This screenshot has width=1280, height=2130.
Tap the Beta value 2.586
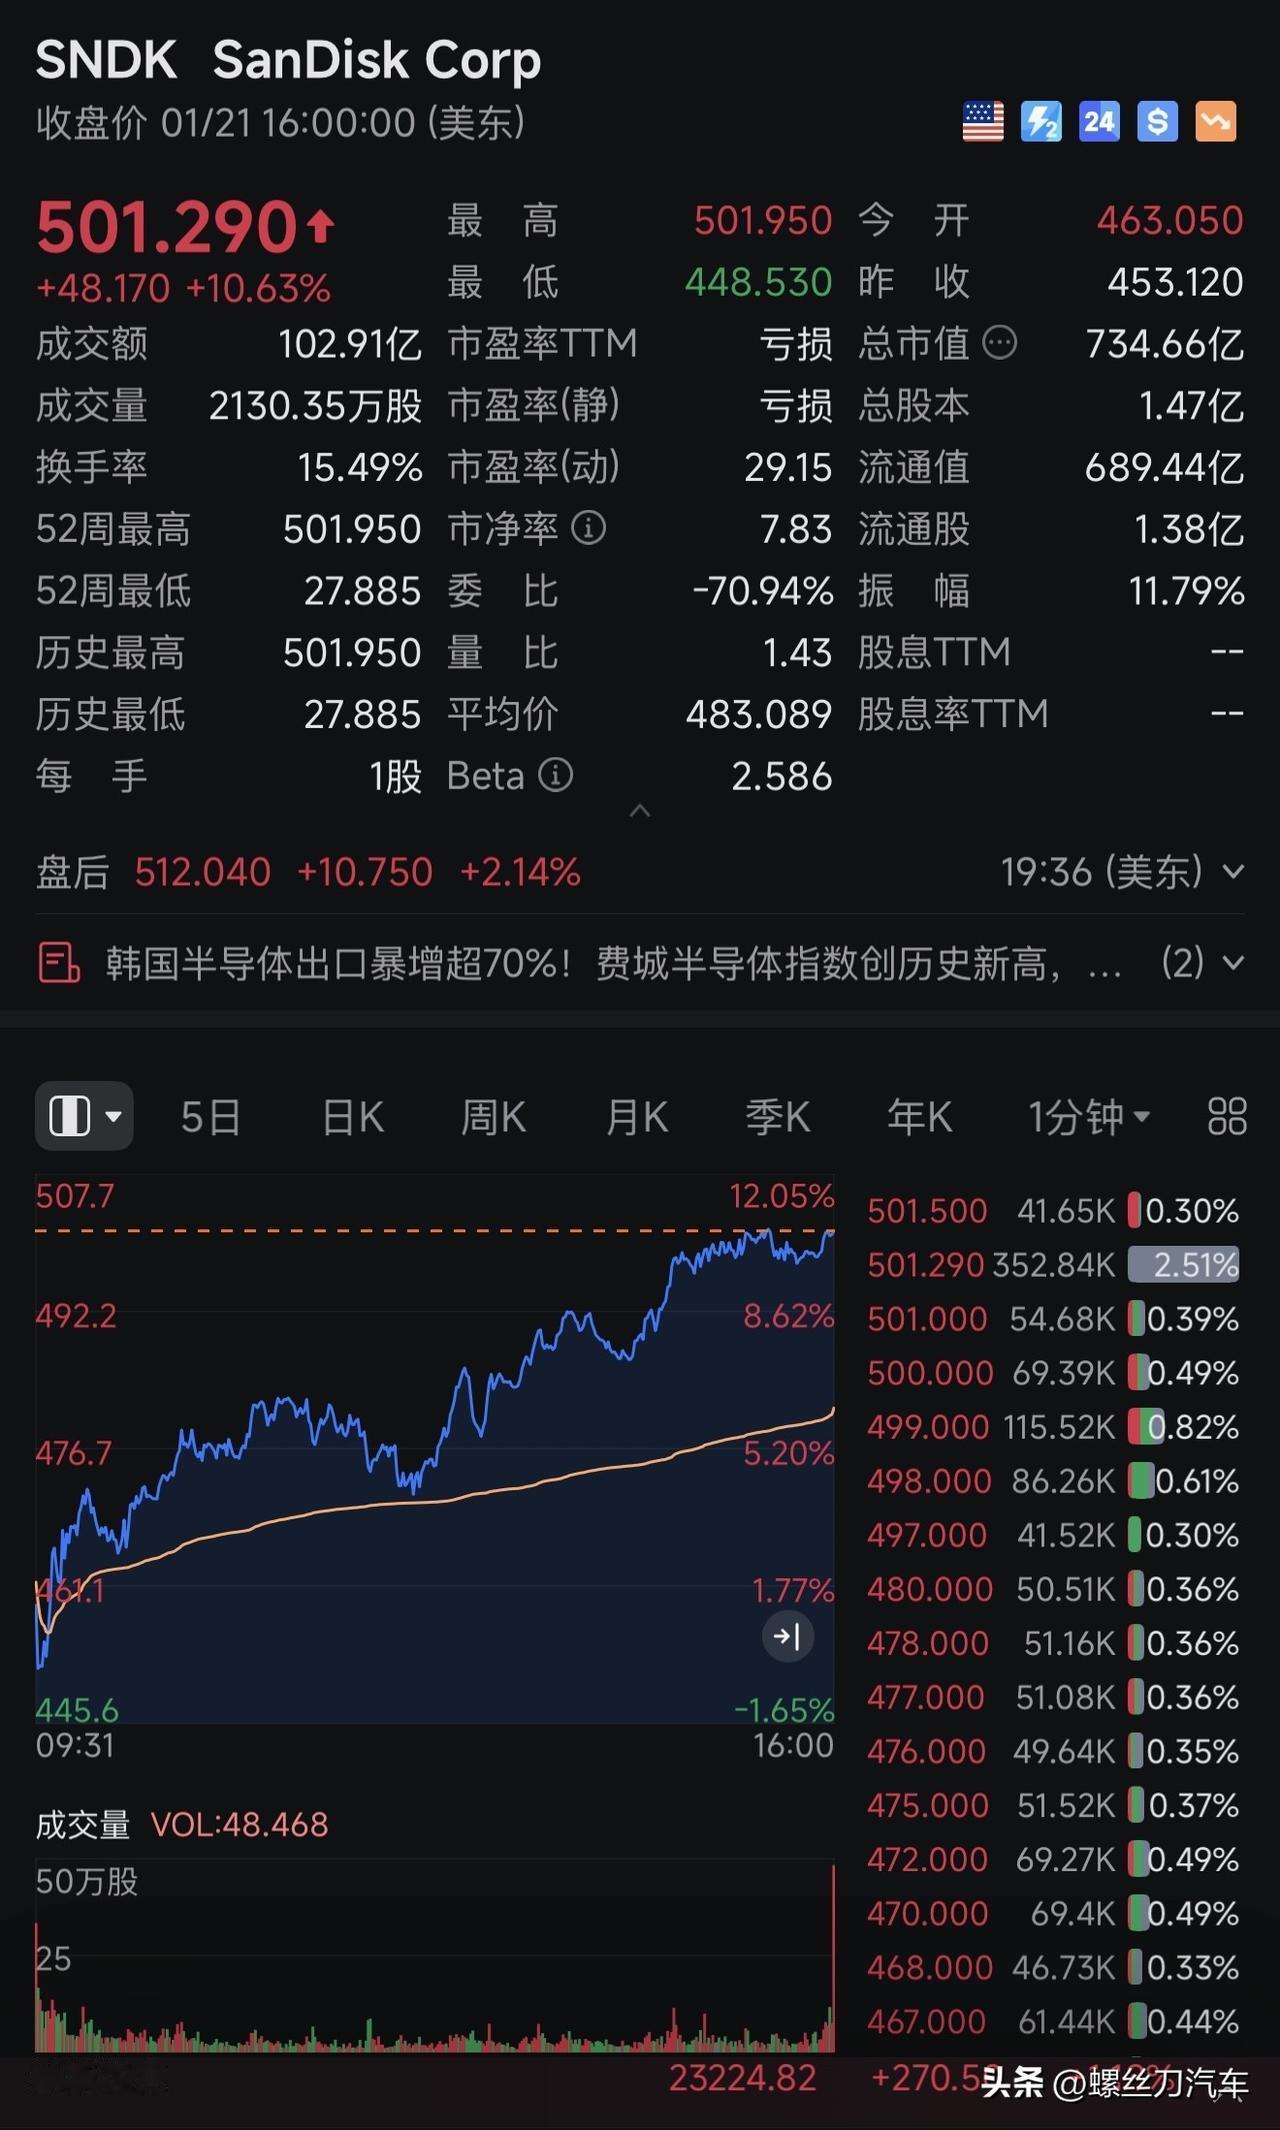(782, 776)
